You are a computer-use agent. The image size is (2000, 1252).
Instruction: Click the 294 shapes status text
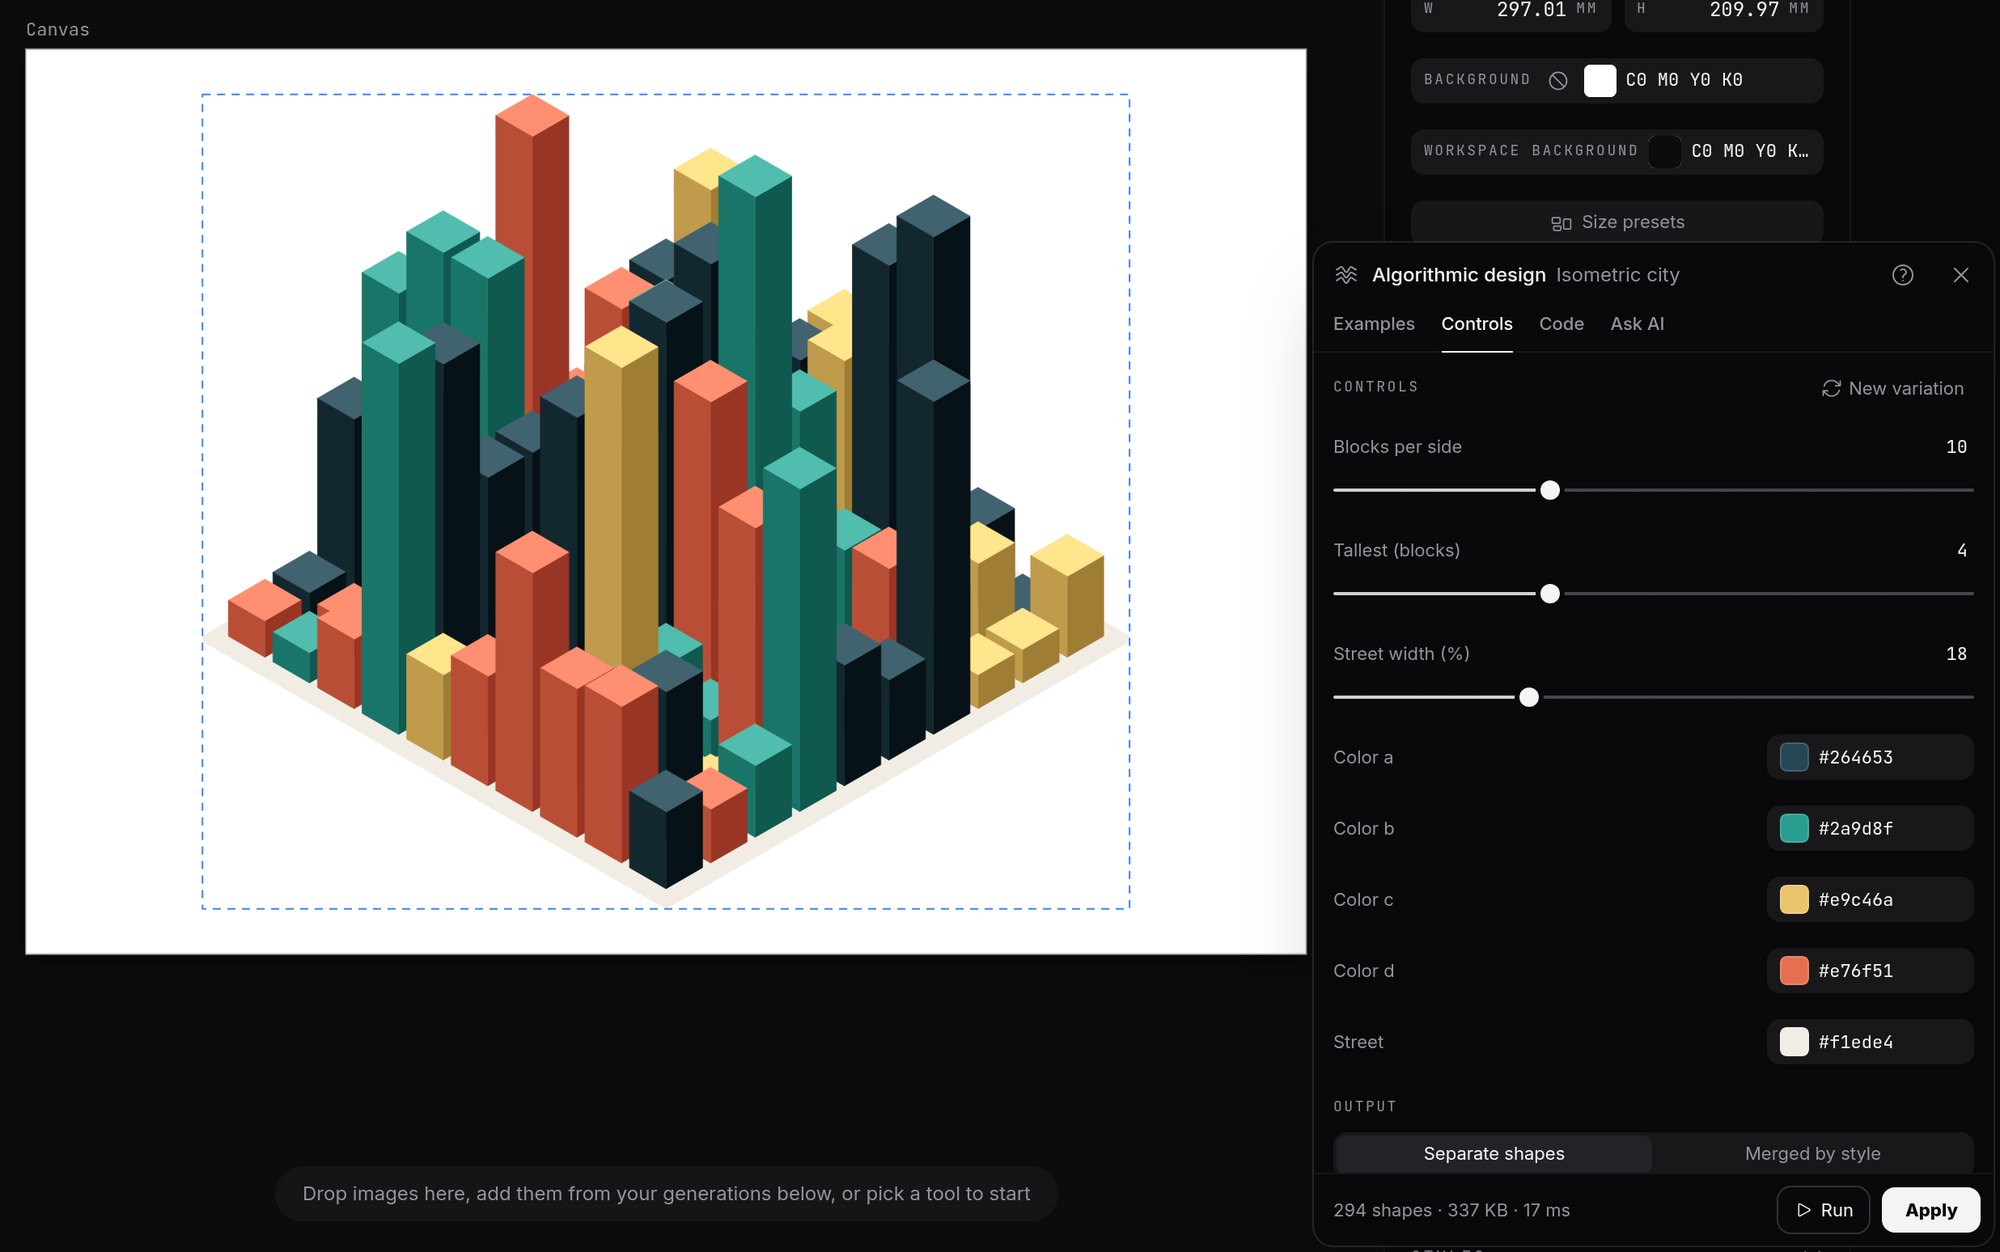pos(1451,1210)
